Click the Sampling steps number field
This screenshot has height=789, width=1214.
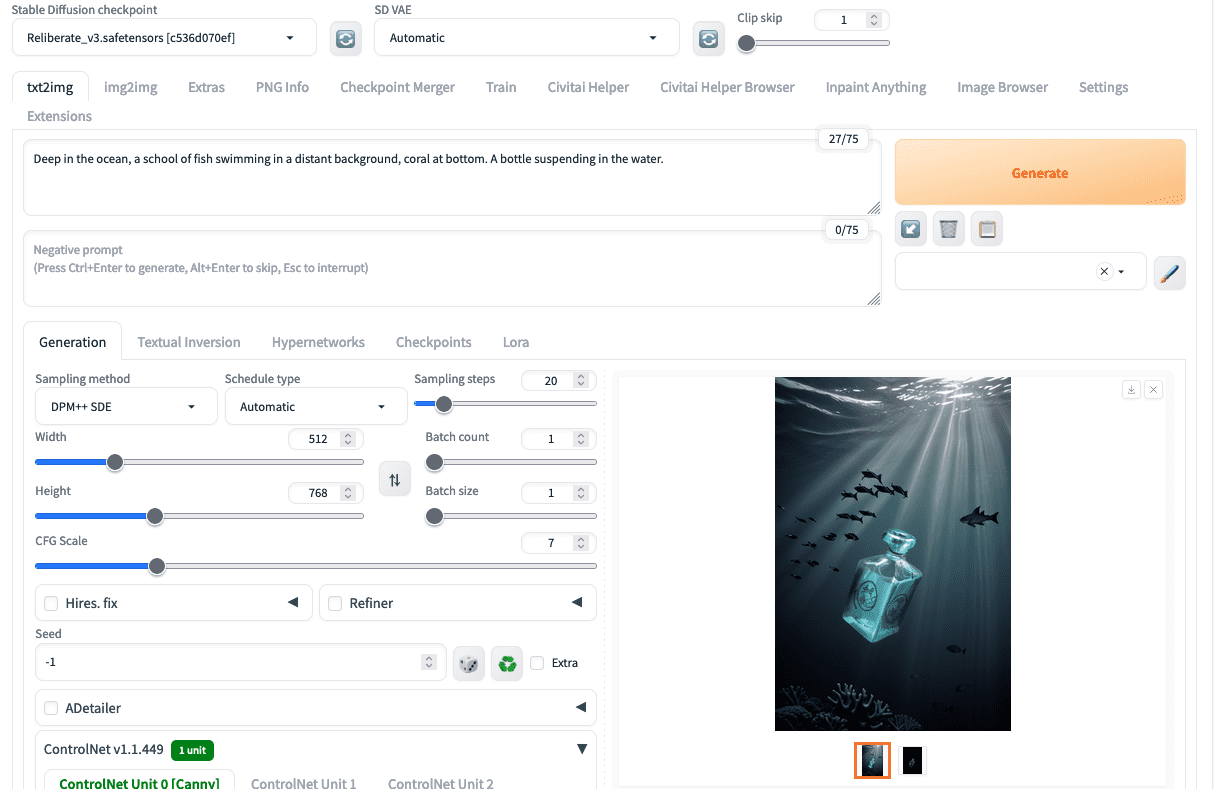[x=558, y=381]
